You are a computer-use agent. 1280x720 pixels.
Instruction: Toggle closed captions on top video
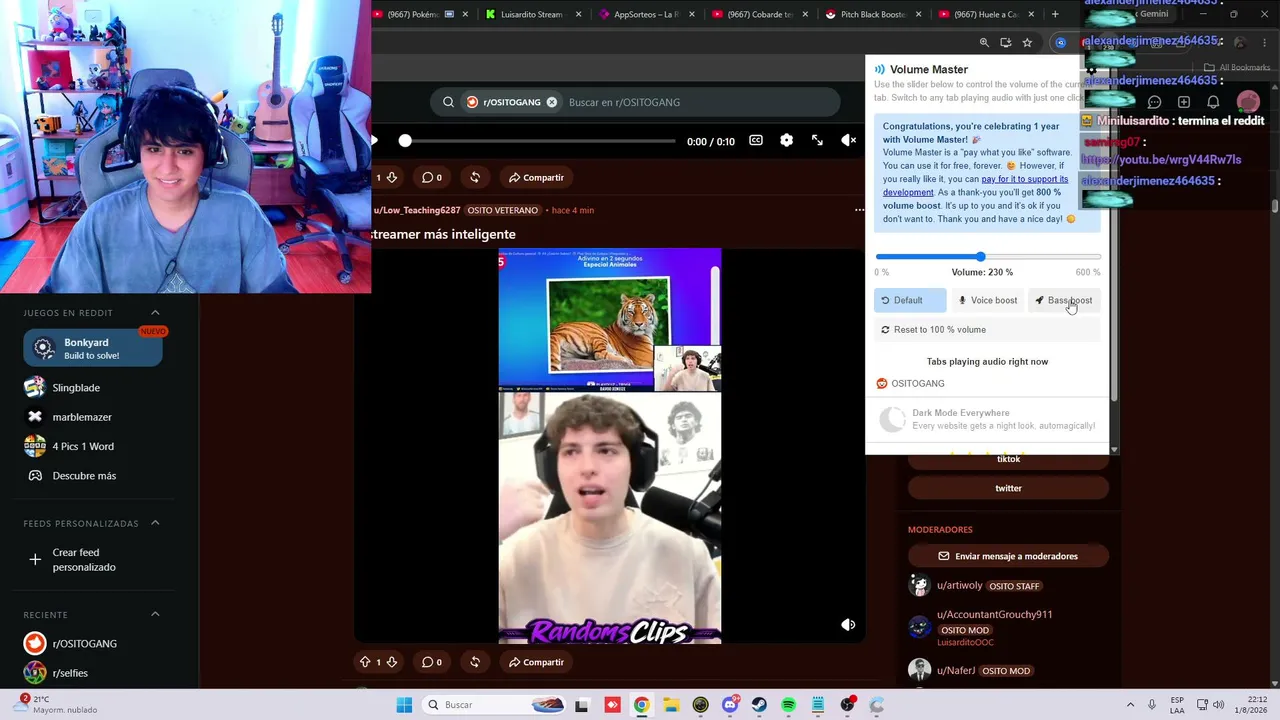coord(756,141)
